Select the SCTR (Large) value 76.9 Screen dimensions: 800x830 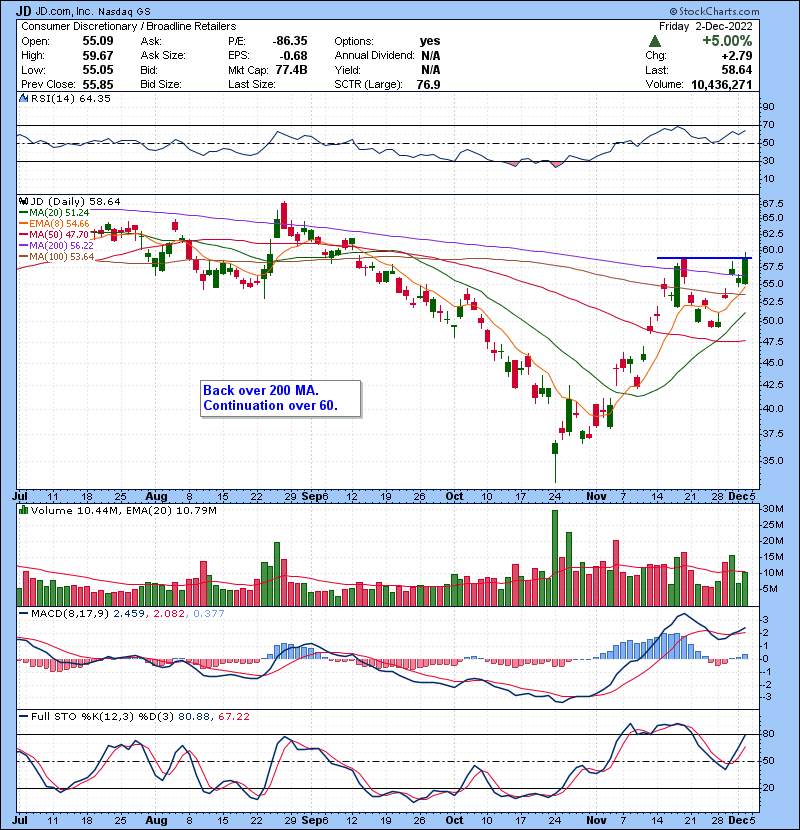[x=428, y=84]
